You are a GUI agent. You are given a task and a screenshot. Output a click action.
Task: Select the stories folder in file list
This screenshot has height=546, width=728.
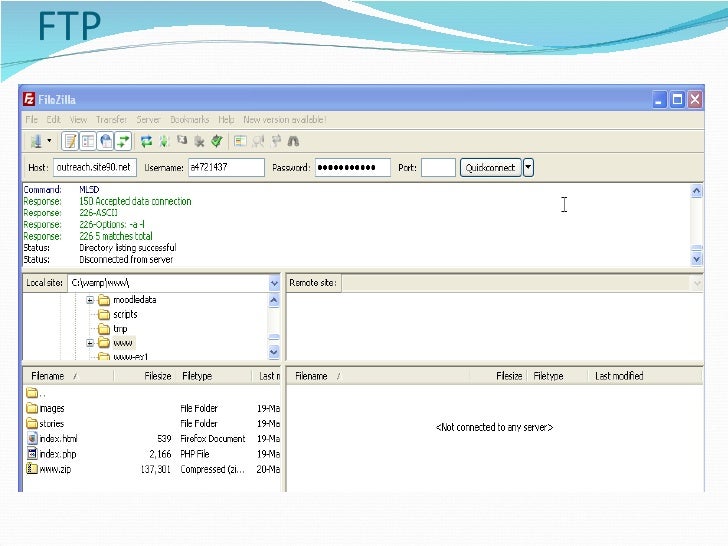click(46, 423)
